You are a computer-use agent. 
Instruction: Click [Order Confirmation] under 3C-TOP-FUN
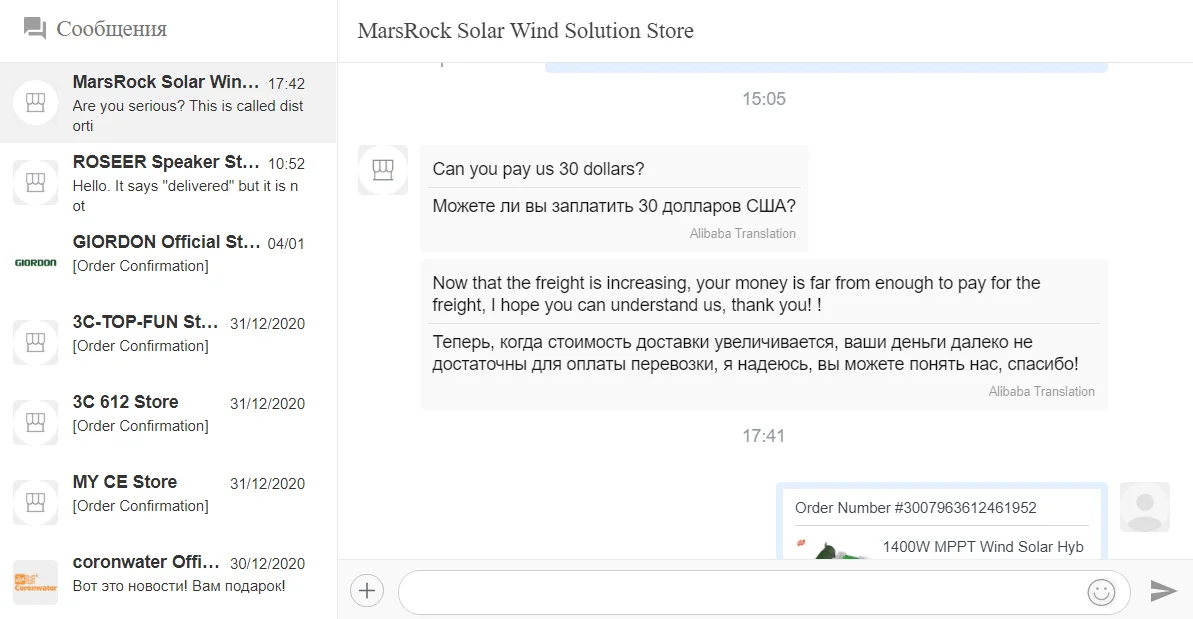(141, 345)
